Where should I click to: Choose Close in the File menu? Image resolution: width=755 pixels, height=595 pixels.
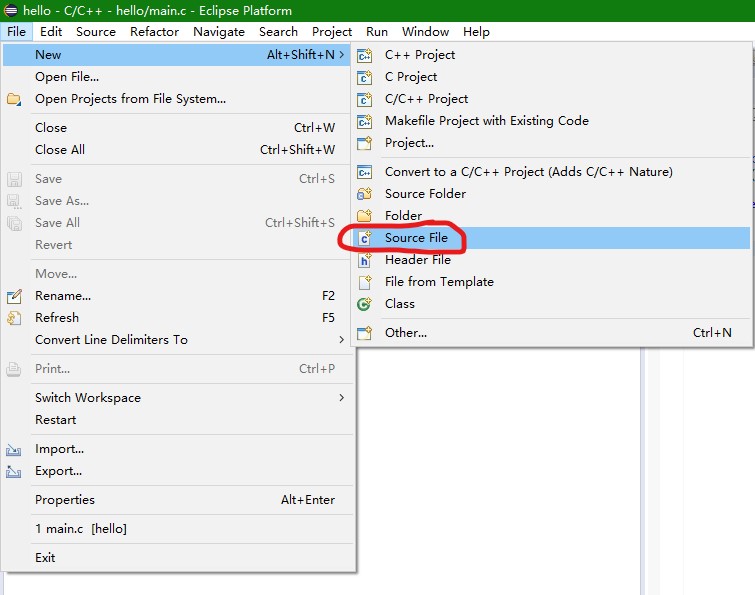tap(178, 128)
